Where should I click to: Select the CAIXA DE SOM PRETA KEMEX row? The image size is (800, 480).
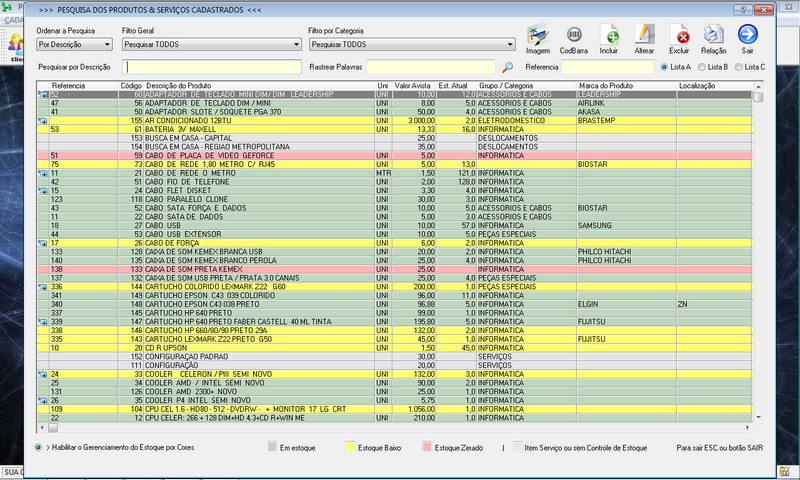(x=394, y=269)
